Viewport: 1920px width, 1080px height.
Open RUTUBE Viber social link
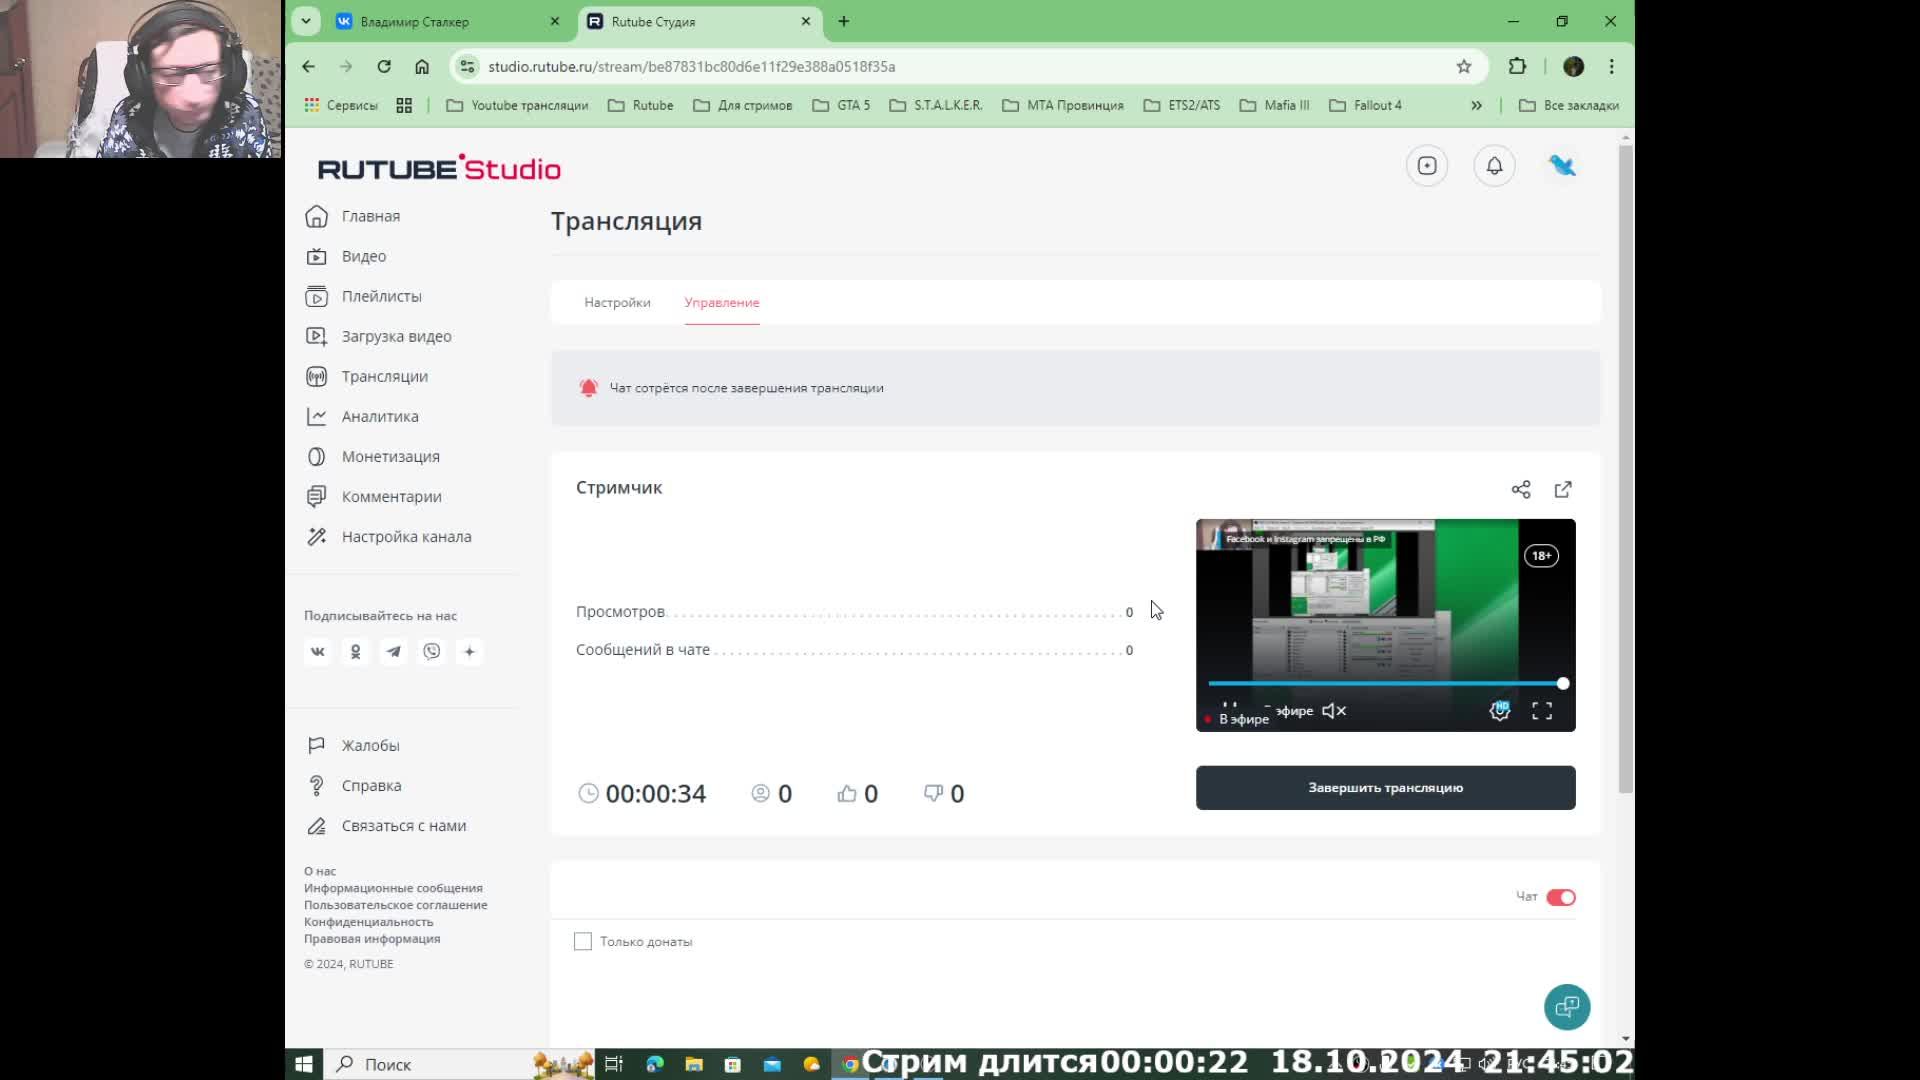[x=431, y=652]
